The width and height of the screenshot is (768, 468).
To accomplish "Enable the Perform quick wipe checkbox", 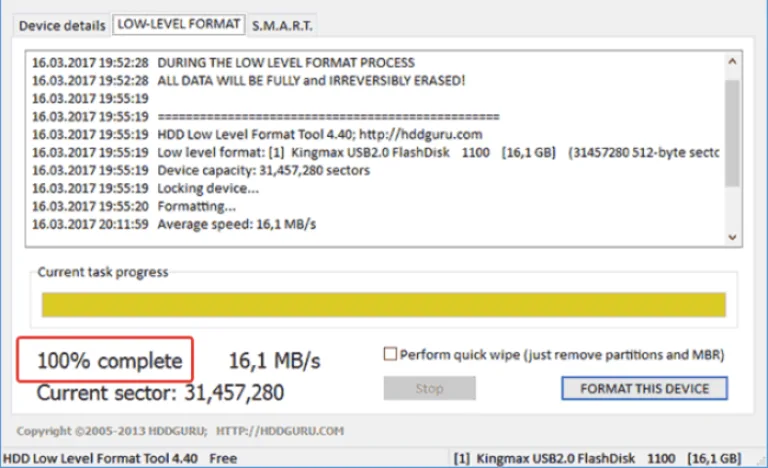I will (x=390, y=354).
